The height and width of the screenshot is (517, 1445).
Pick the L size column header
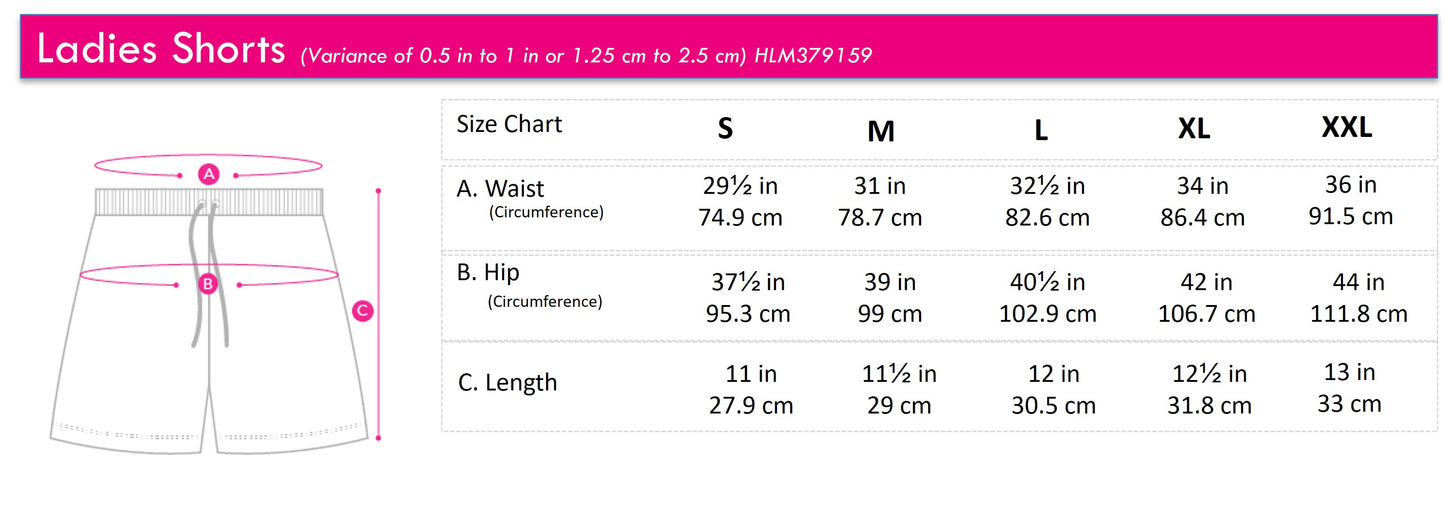coord(1041,130)
